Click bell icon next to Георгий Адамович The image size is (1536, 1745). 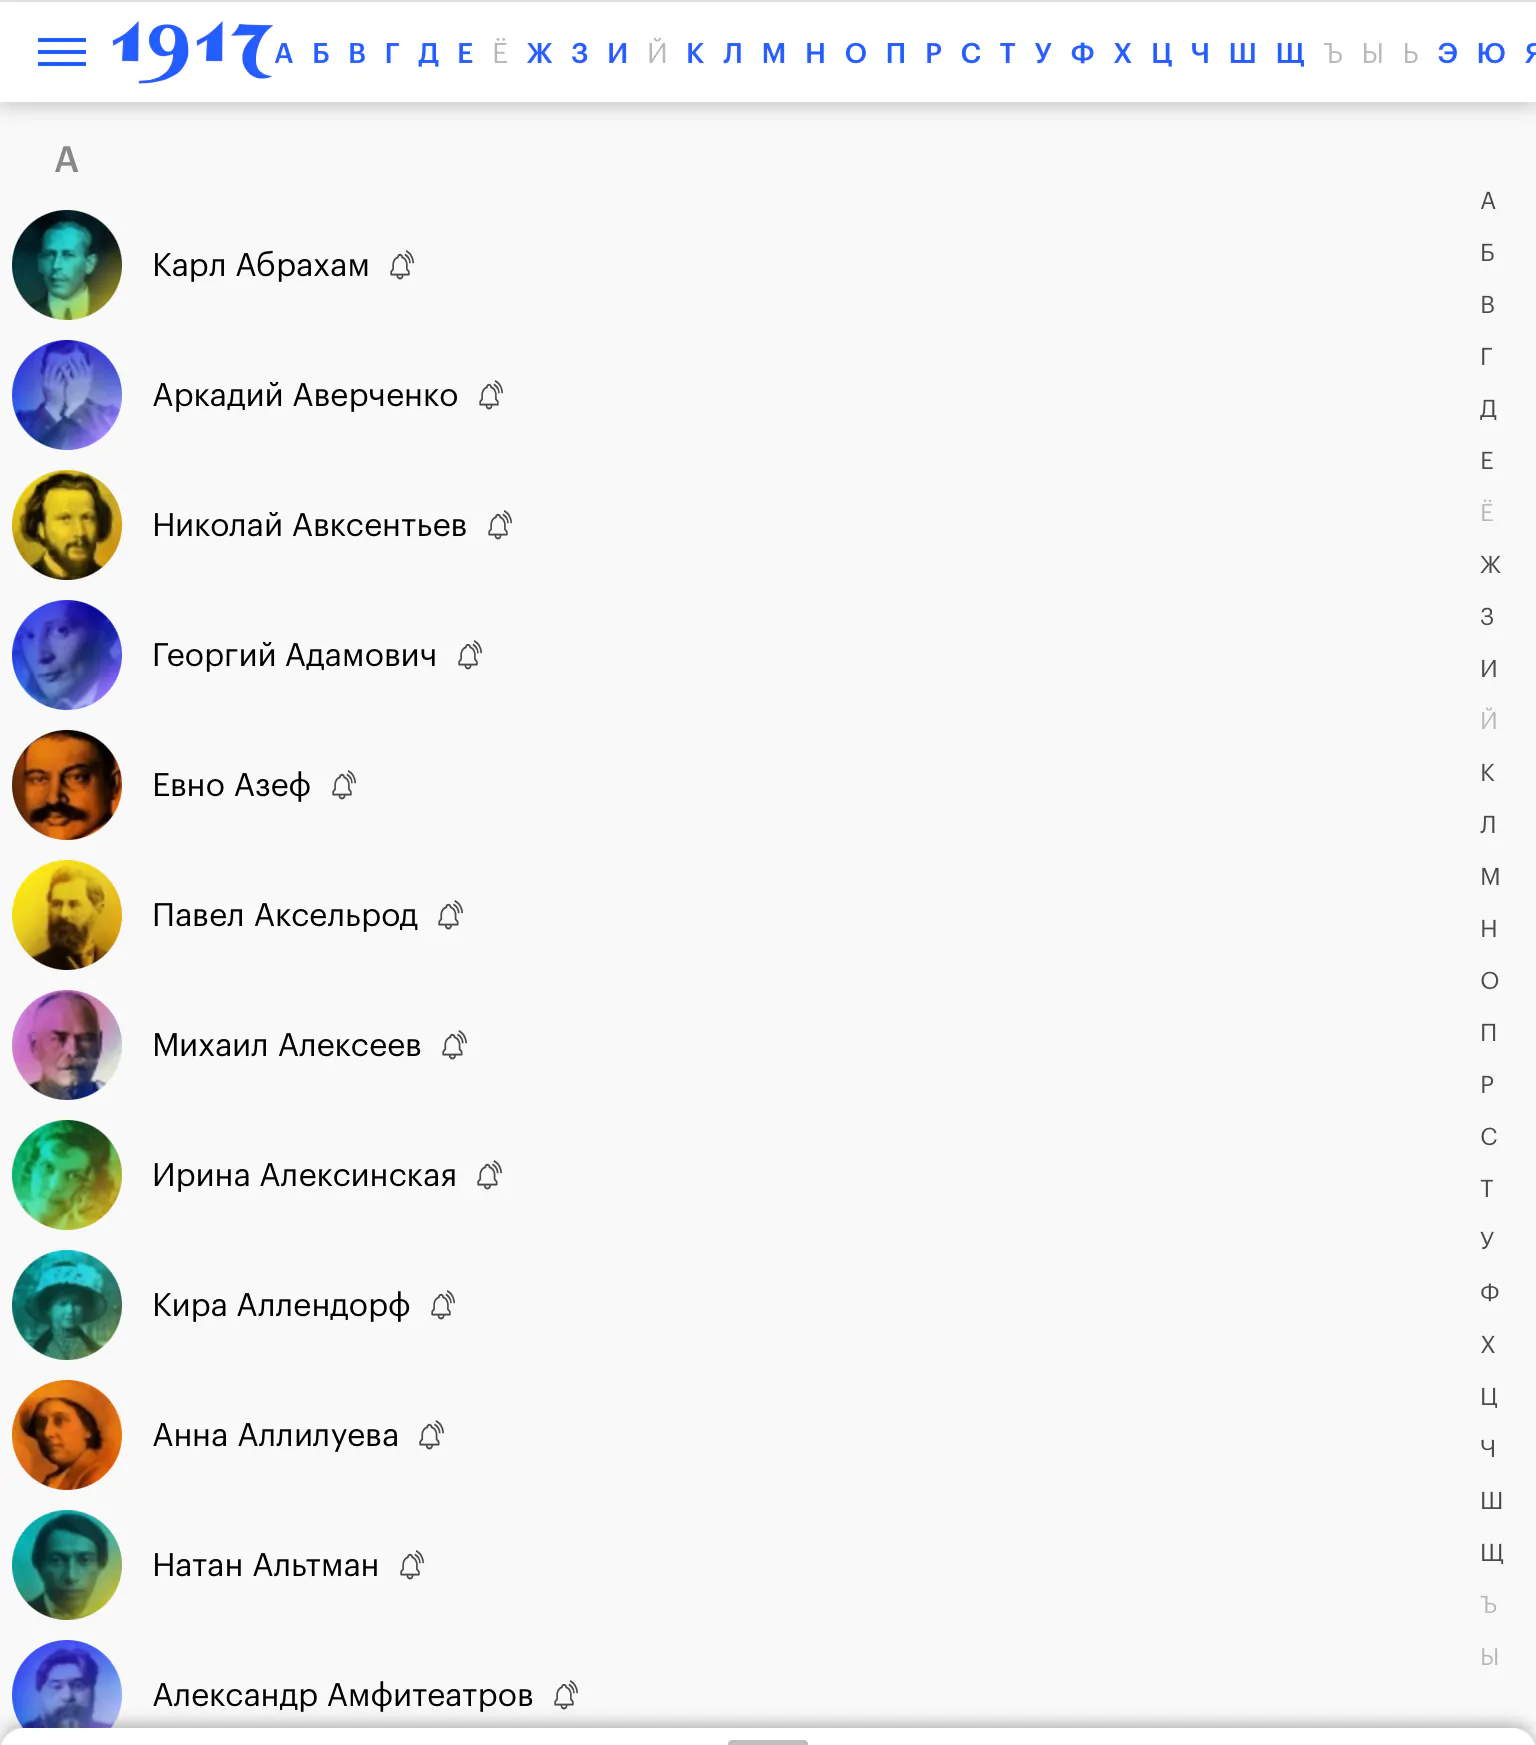[x=470, y=655]
